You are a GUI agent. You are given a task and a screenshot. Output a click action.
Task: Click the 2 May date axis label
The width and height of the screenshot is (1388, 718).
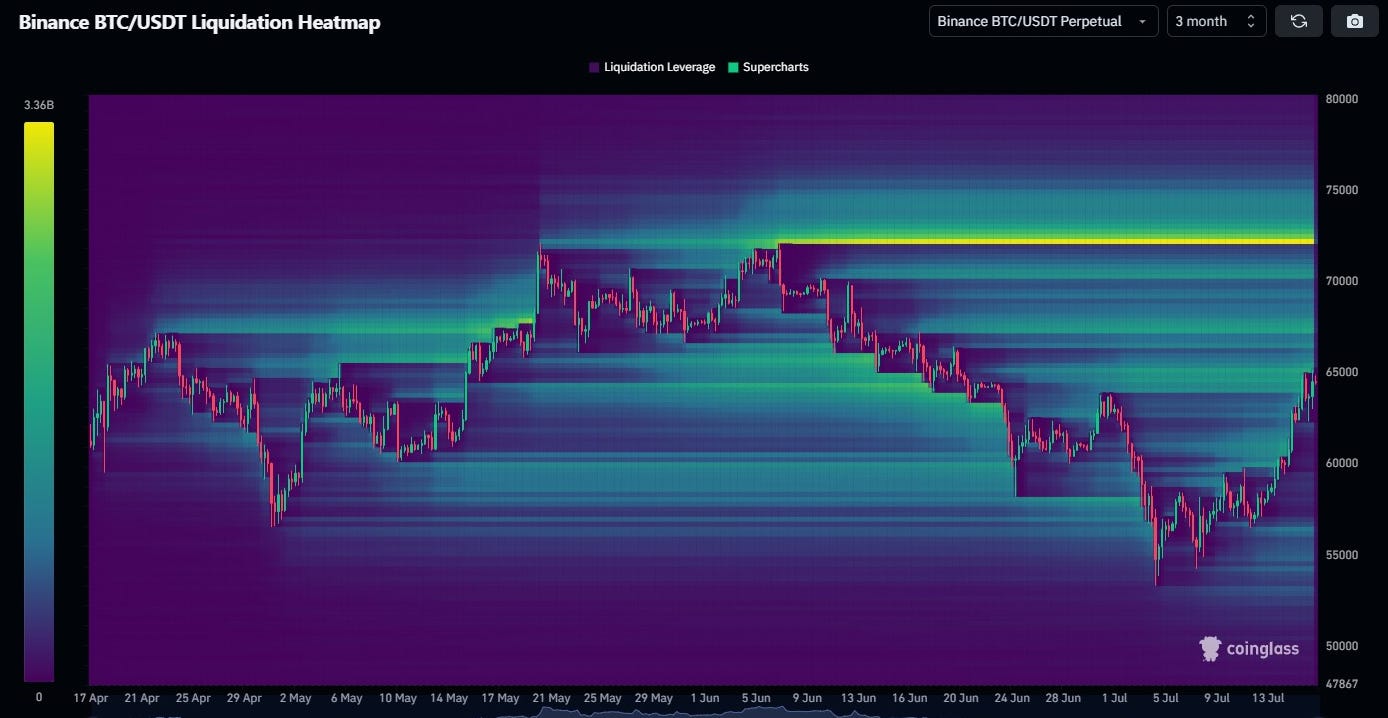296,698
